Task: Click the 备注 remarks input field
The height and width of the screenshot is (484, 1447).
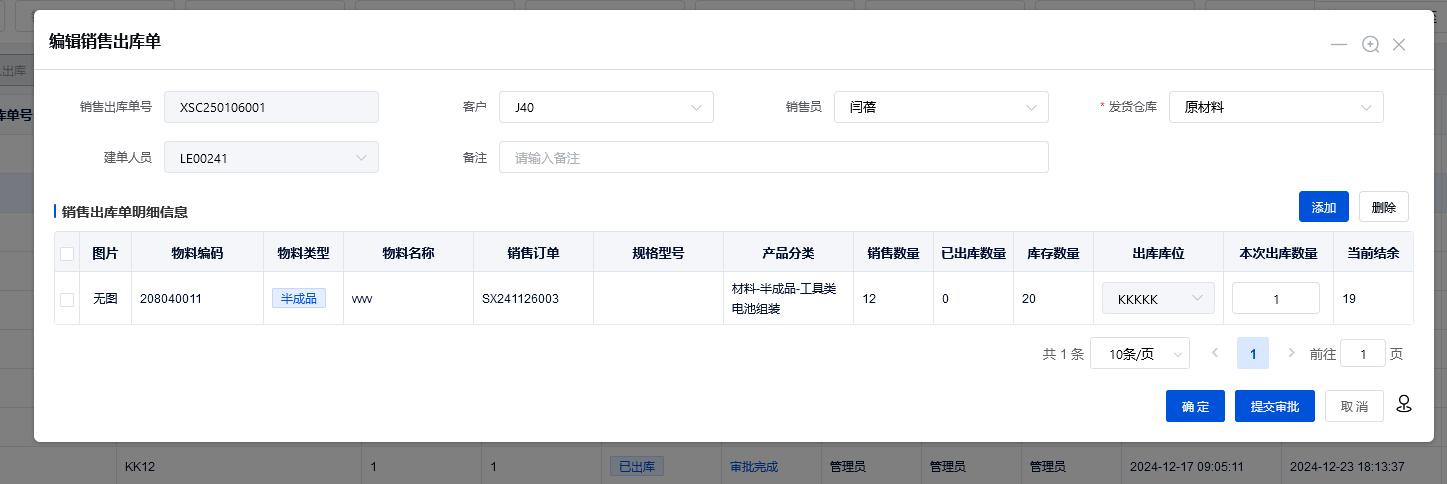Action: [x=773, y=157]
